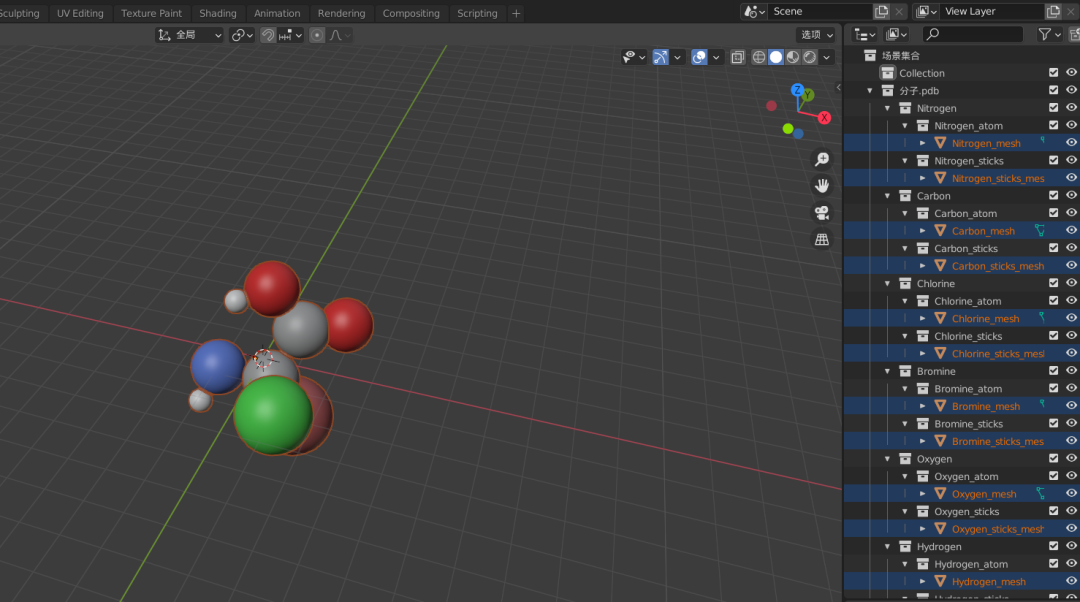
Task: Toggle perspective/orthographic grid icon
Action: pos(822,240)
